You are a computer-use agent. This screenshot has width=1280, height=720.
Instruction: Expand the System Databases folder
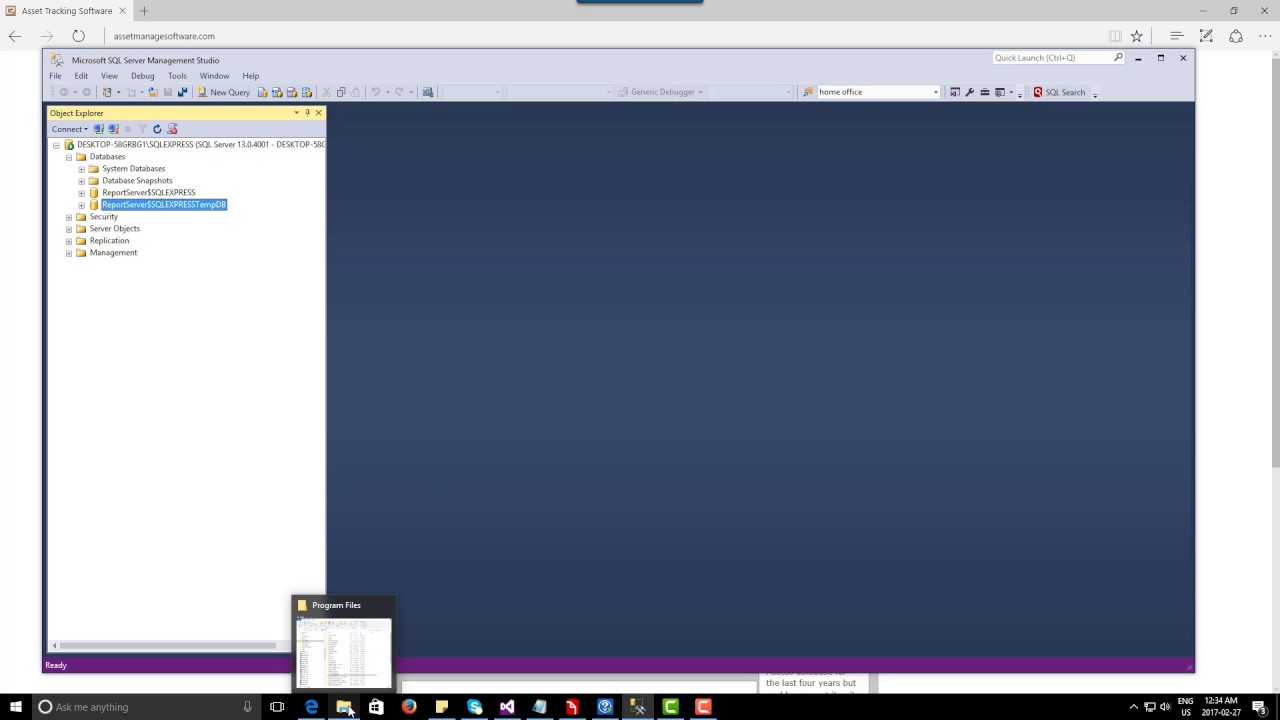(82, 169)
